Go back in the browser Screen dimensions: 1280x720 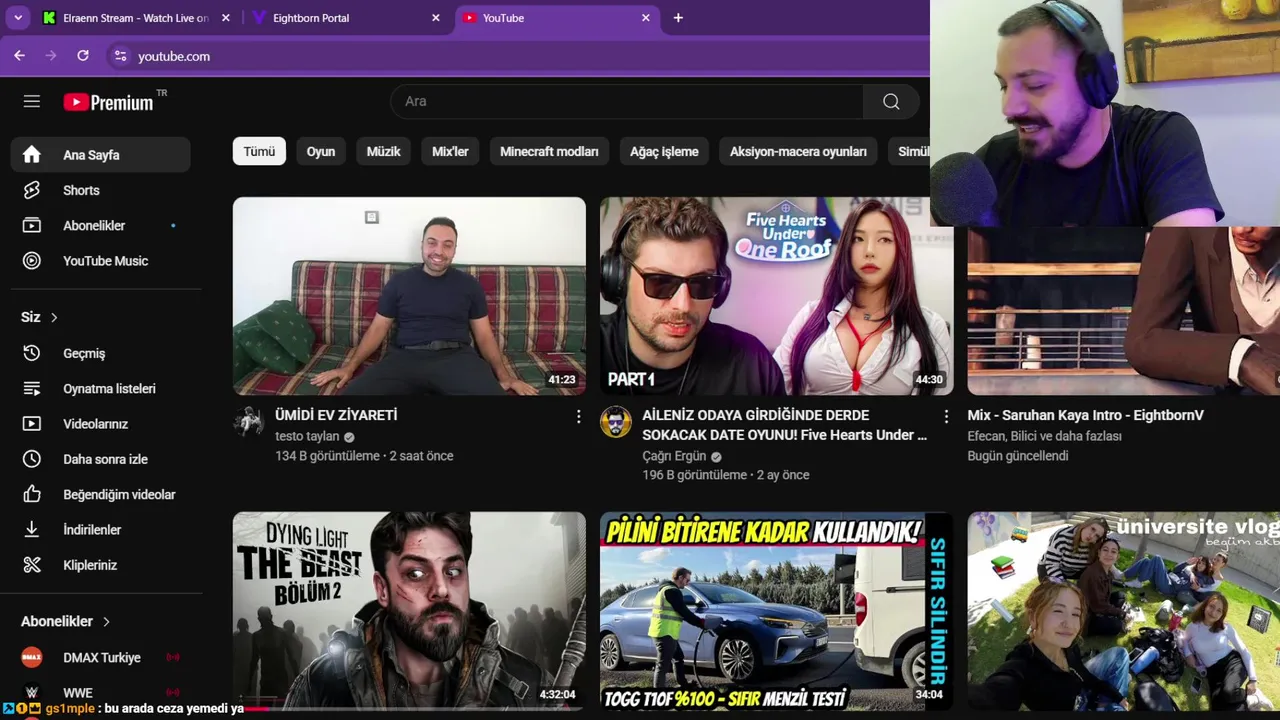pos(19,56)
